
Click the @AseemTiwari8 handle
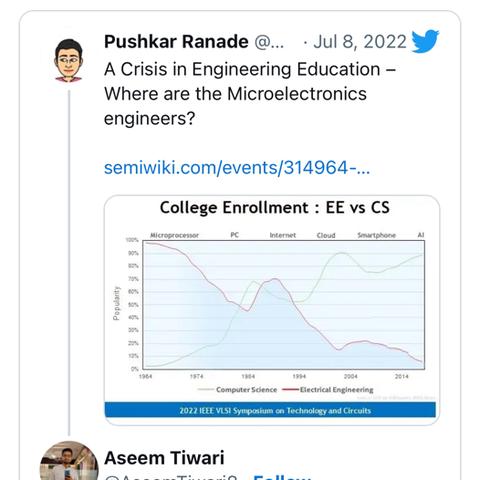point(171,477)
